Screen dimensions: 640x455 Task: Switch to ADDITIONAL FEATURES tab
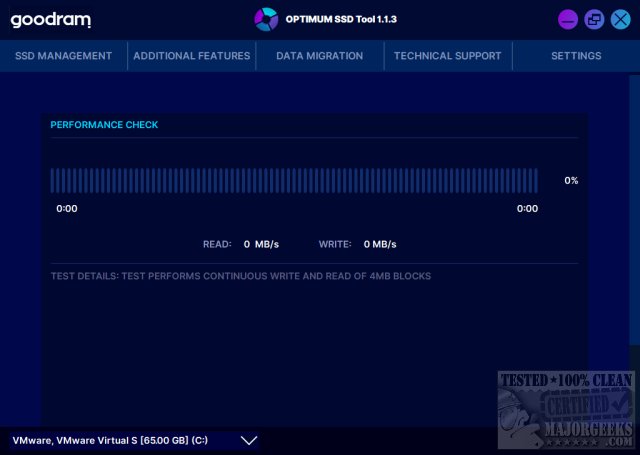point(191,56)
